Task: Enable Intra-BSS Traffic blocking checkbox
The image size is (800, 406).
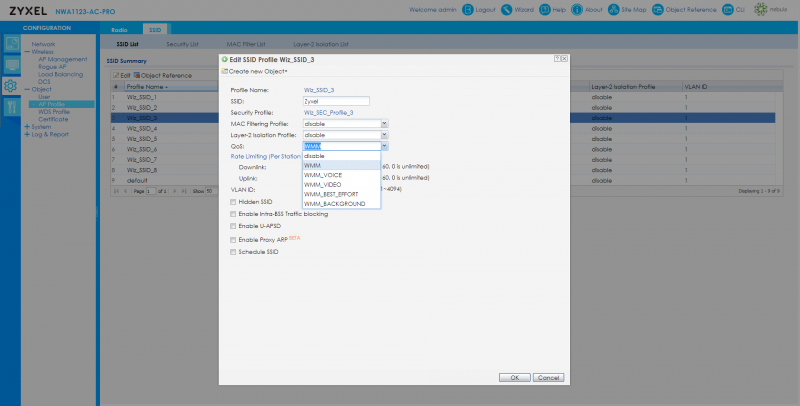Action: (x=233, y=214)
